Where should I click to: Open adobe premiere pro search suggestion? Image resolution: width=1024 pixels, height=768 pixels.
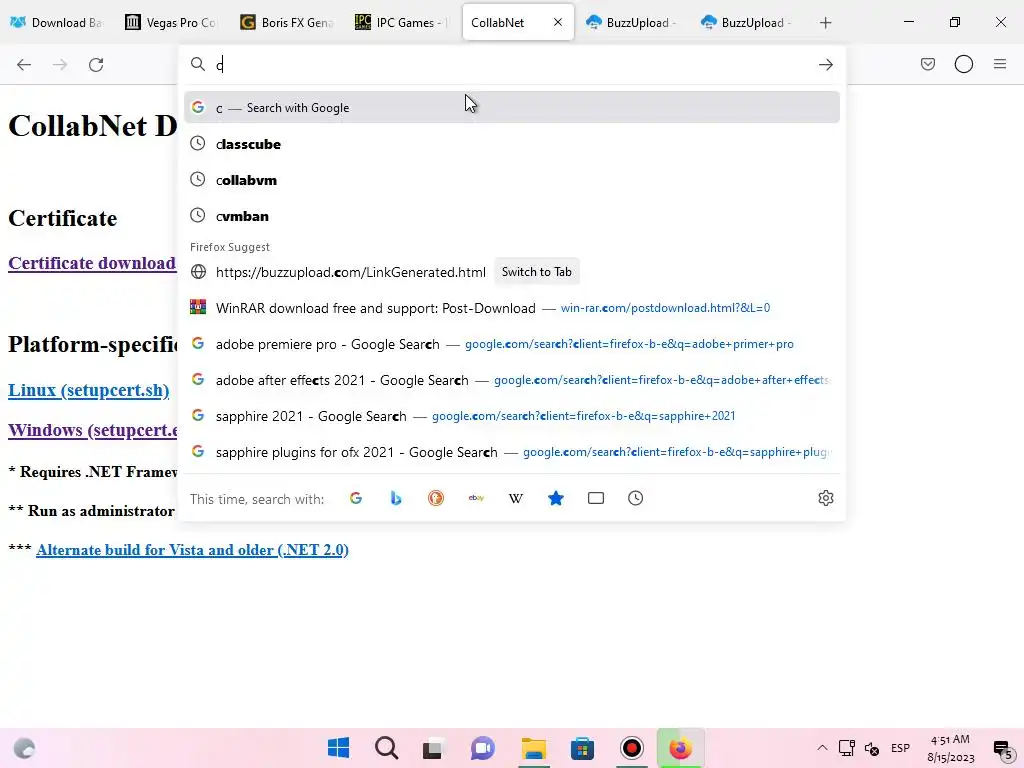tap(512, 344)
